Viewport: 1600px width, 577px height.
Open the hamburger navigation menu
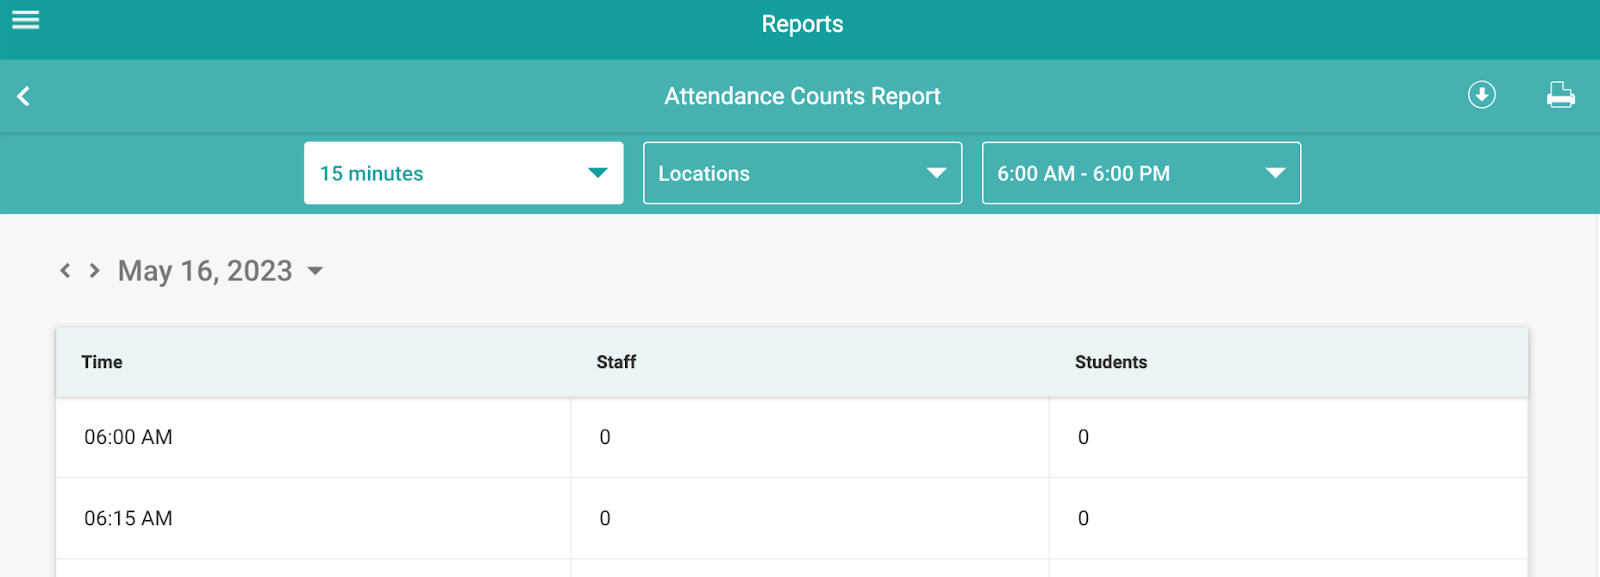tap(25, 20)
